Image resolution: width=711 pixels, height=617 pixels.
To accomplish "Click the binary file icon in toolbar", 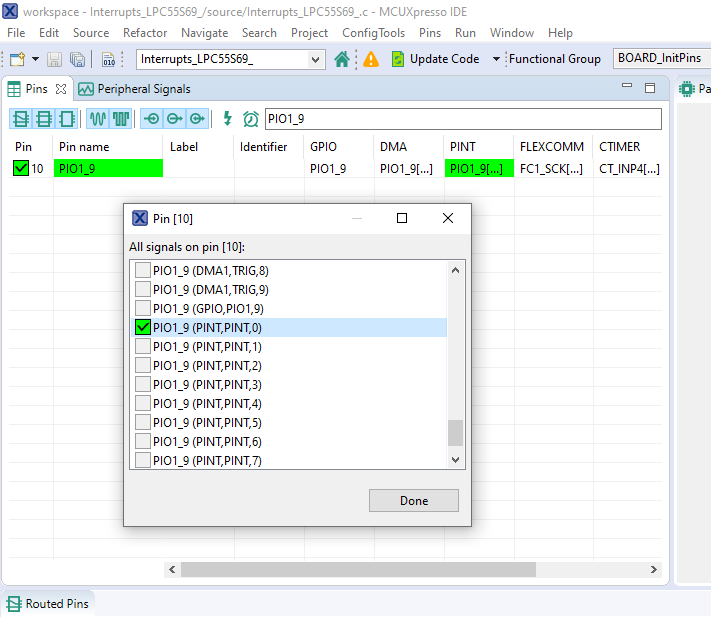I will [x=108, y=59].
